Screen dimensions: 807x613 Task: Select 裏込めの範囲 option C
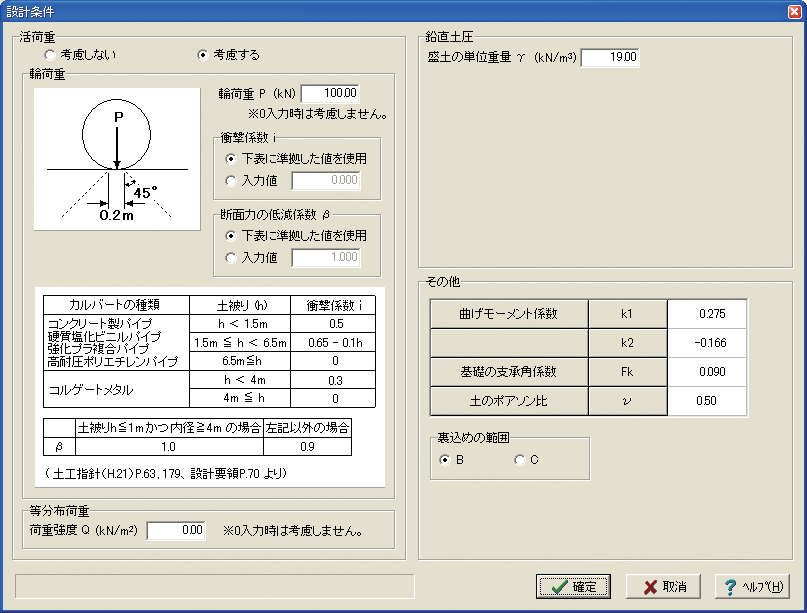point(527,460)
